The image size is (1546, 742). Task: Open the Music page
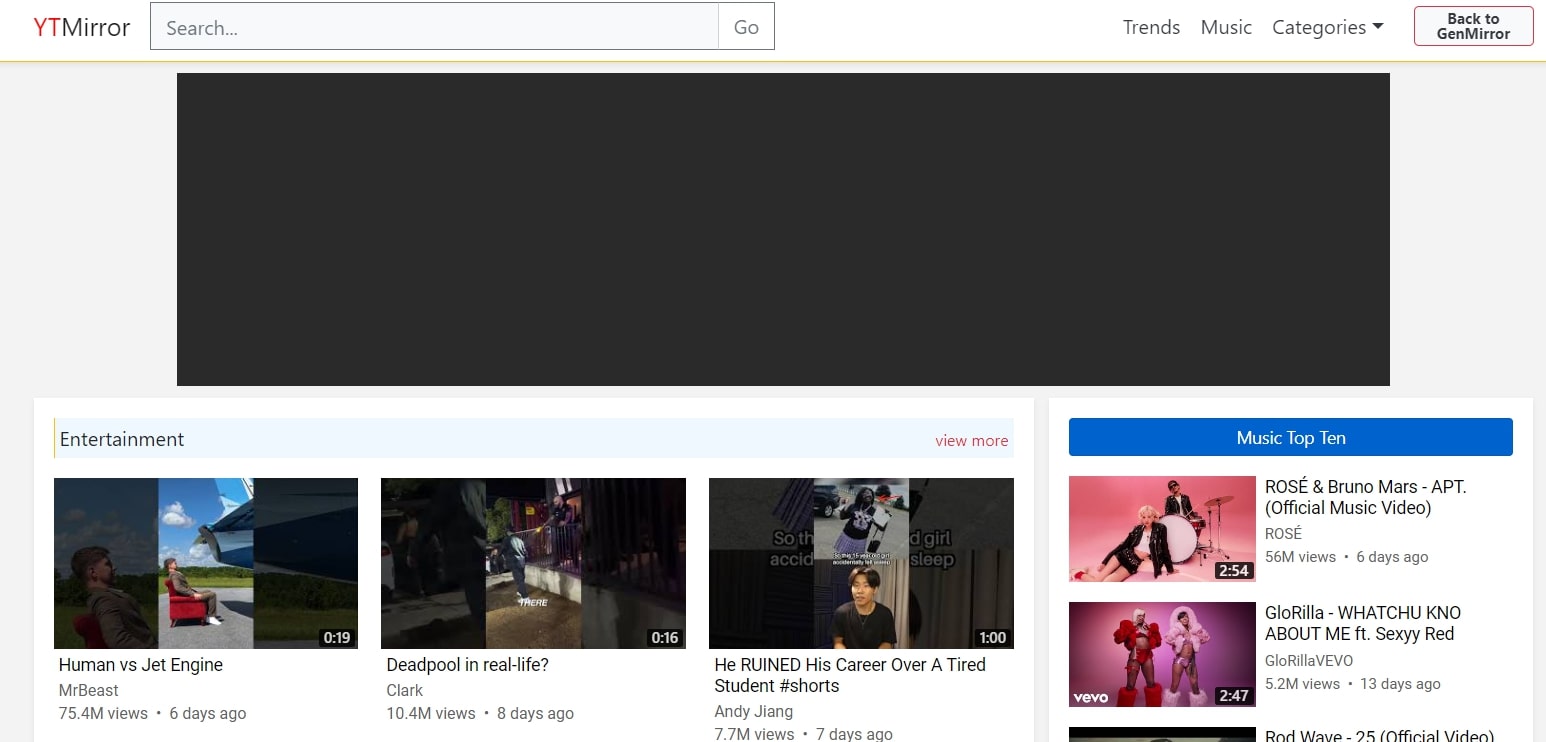1226,27
